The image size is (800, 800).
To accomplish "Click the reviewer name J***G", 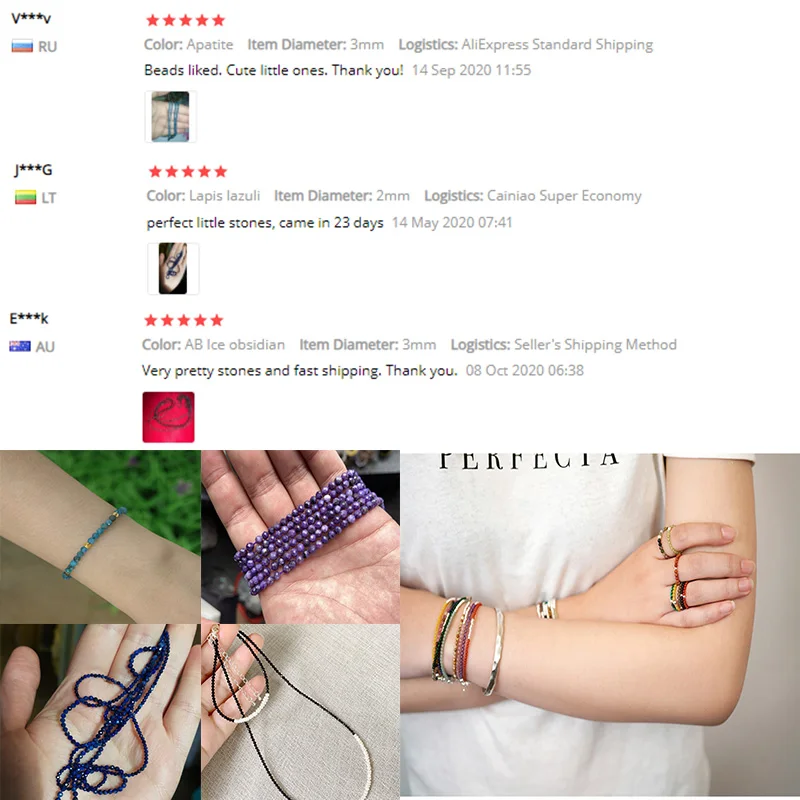I will coord(33,169).
